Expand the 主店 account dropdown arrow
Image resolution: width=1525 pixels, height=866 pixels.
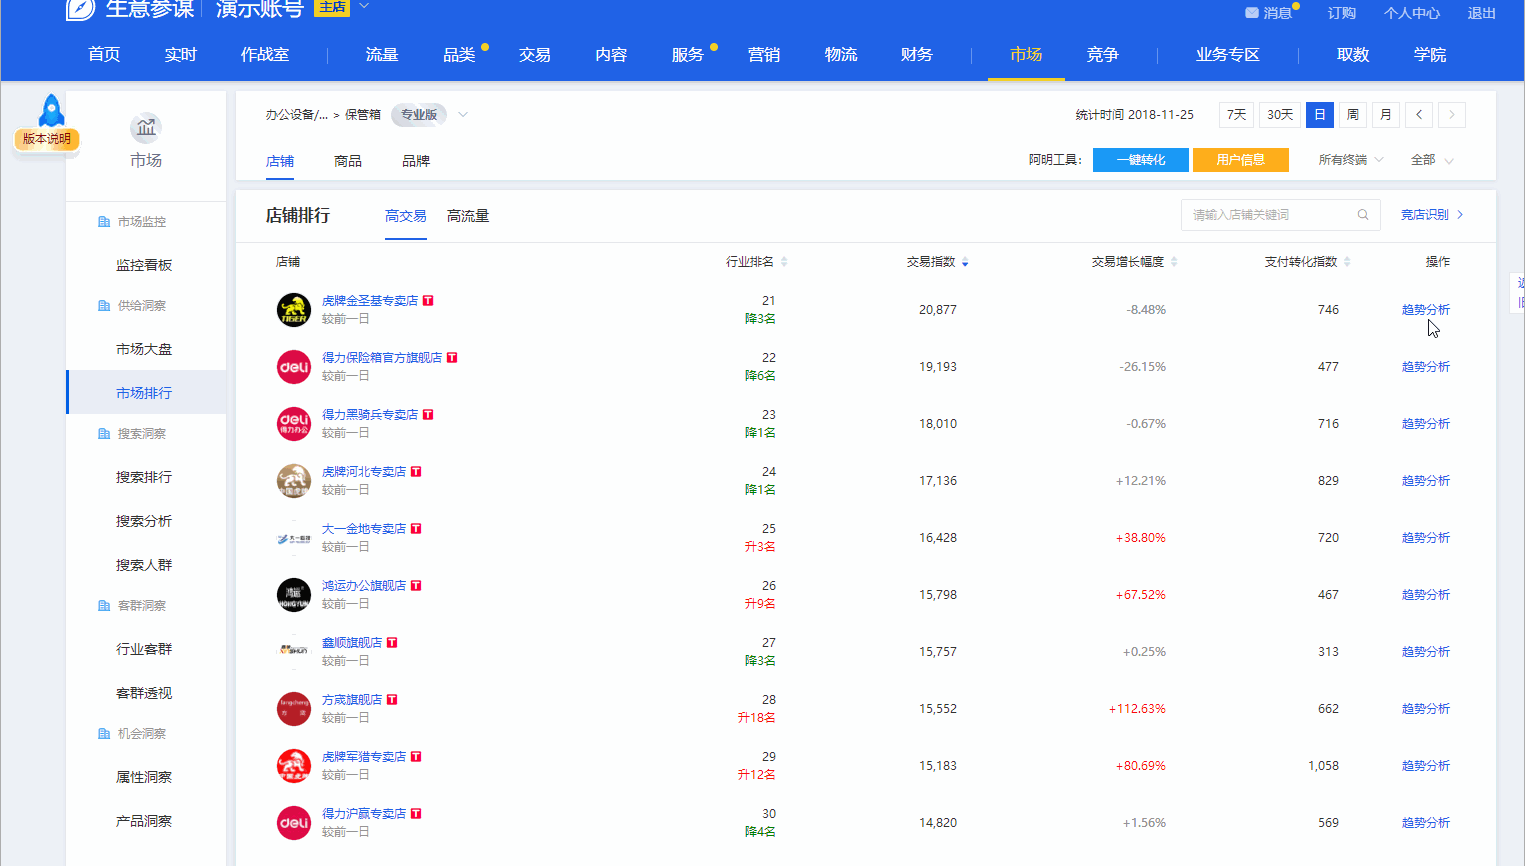click(x=364, y=6)
